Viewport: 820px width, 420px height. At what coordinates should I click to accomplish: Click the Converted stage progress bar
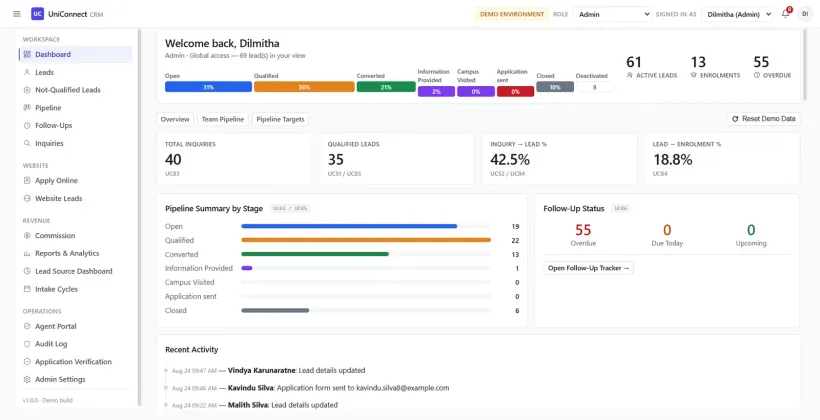(366, 254)
